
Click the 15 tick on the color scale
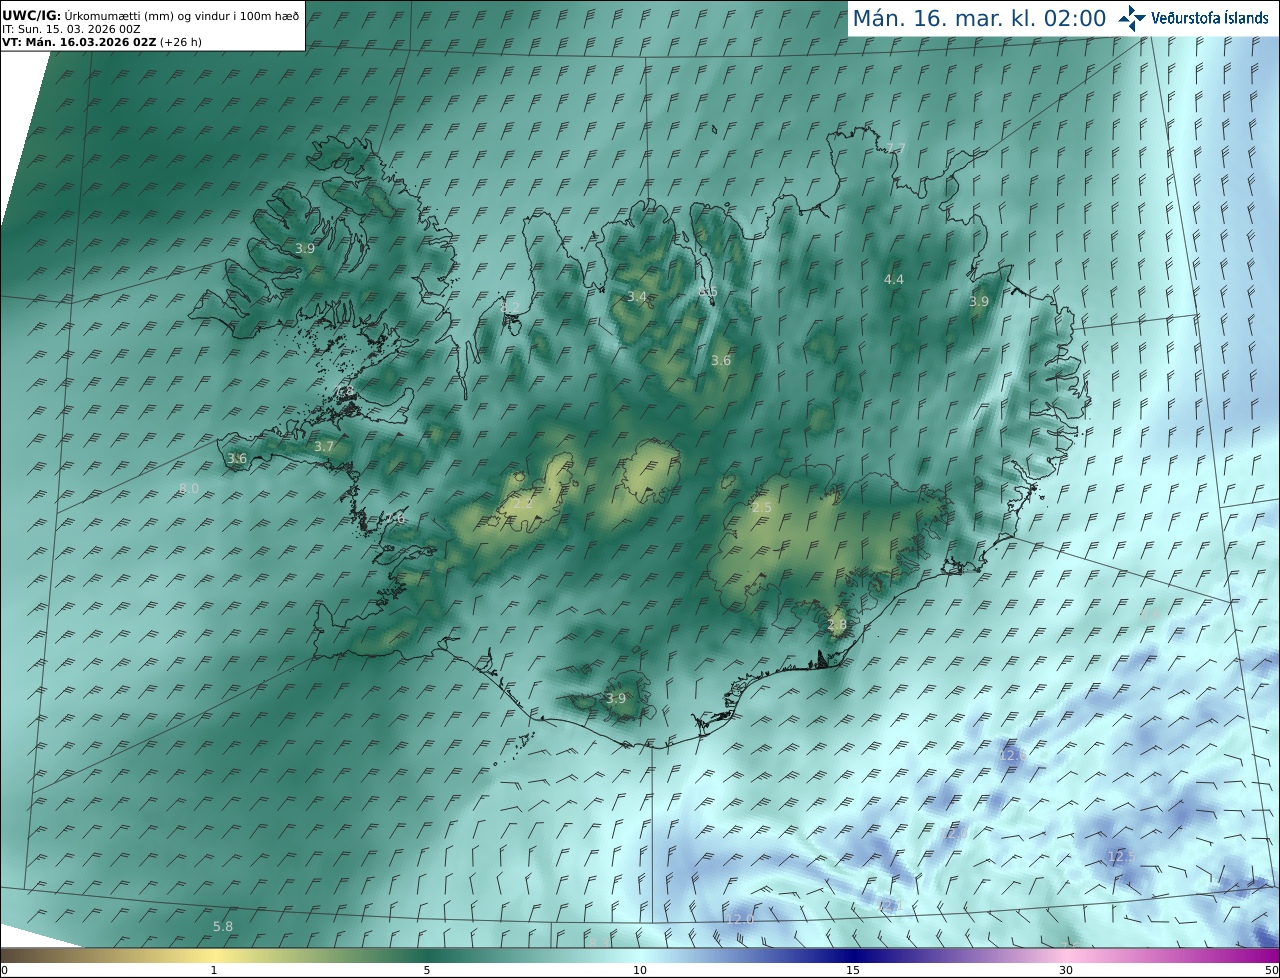[853, 970]
